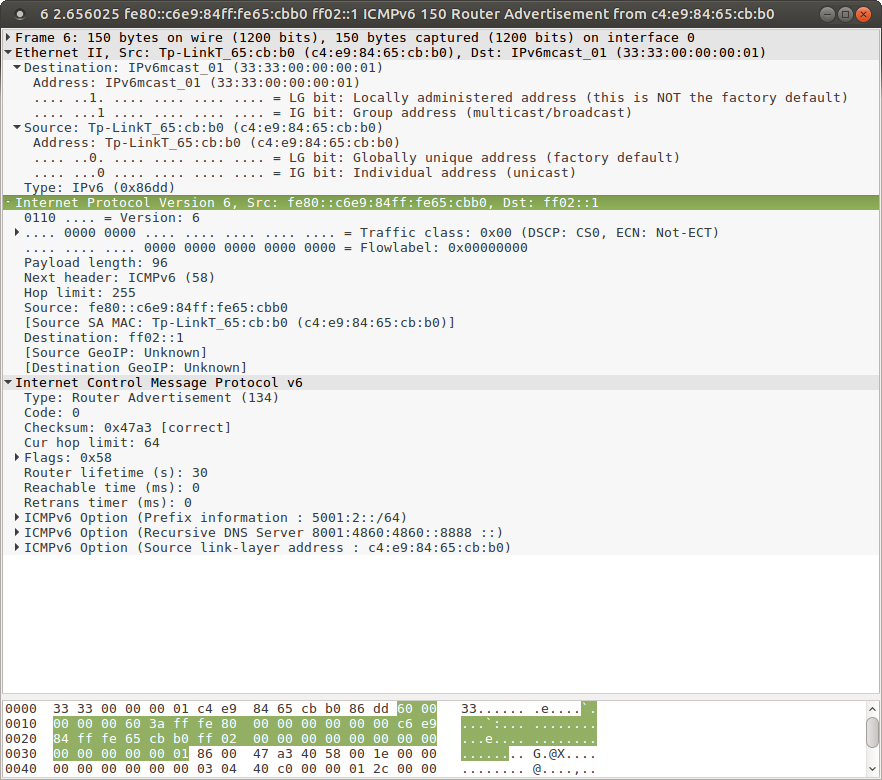Collapse the Internet Control Message Protocol v6 section
Image resolution: width=882 pixels, height=780 pixels.
pyautogui.click(x=8, y=382)
